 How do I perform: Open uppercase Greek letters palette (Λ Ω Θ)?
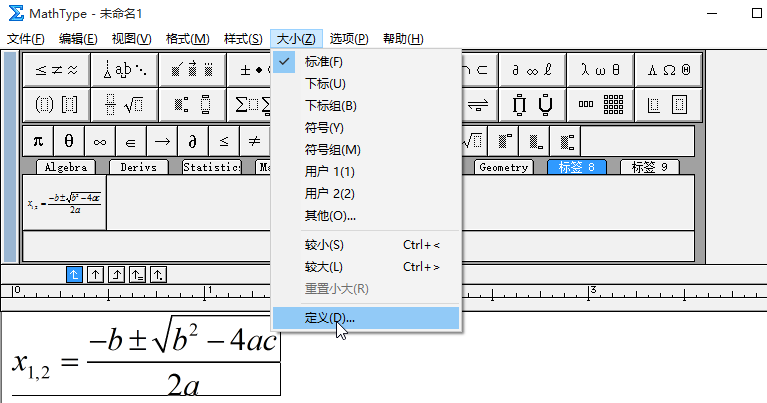tap(668, 70)
